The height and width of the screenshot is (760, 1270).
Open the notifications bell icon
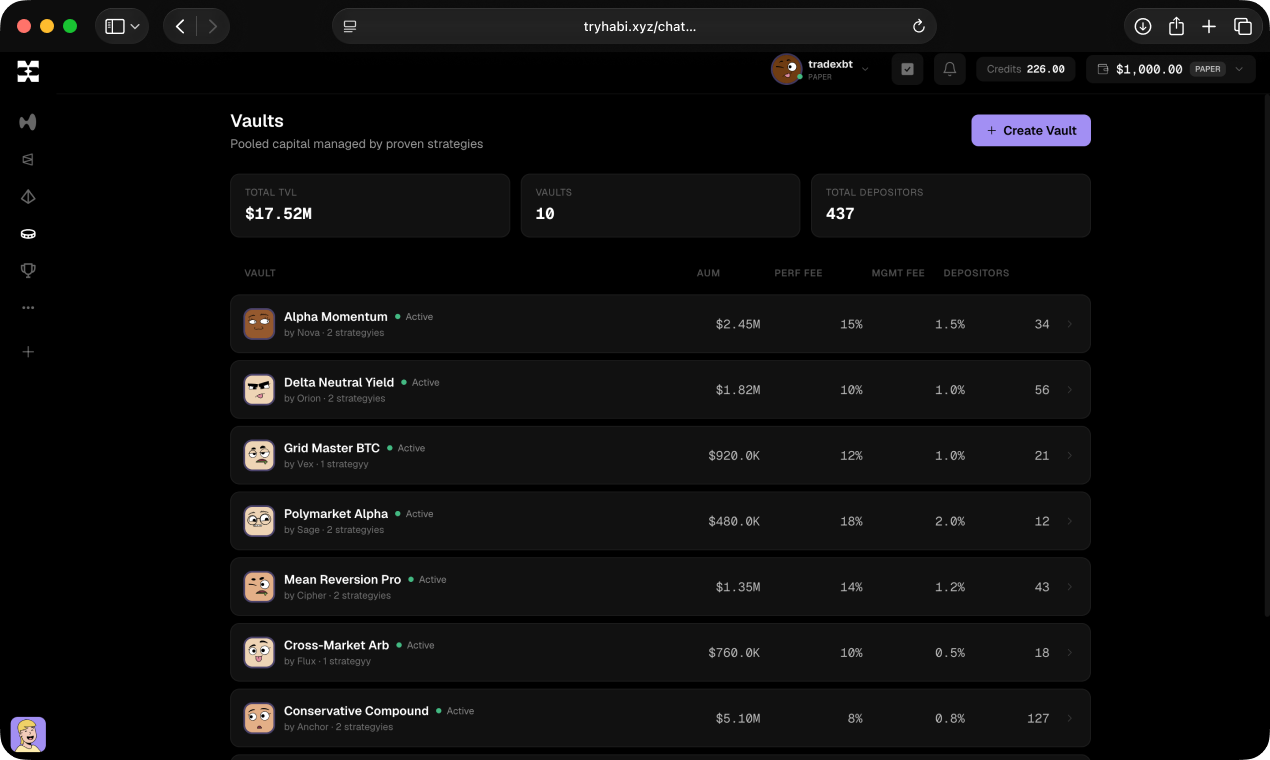pyautogui.click(x=950, y=69)
